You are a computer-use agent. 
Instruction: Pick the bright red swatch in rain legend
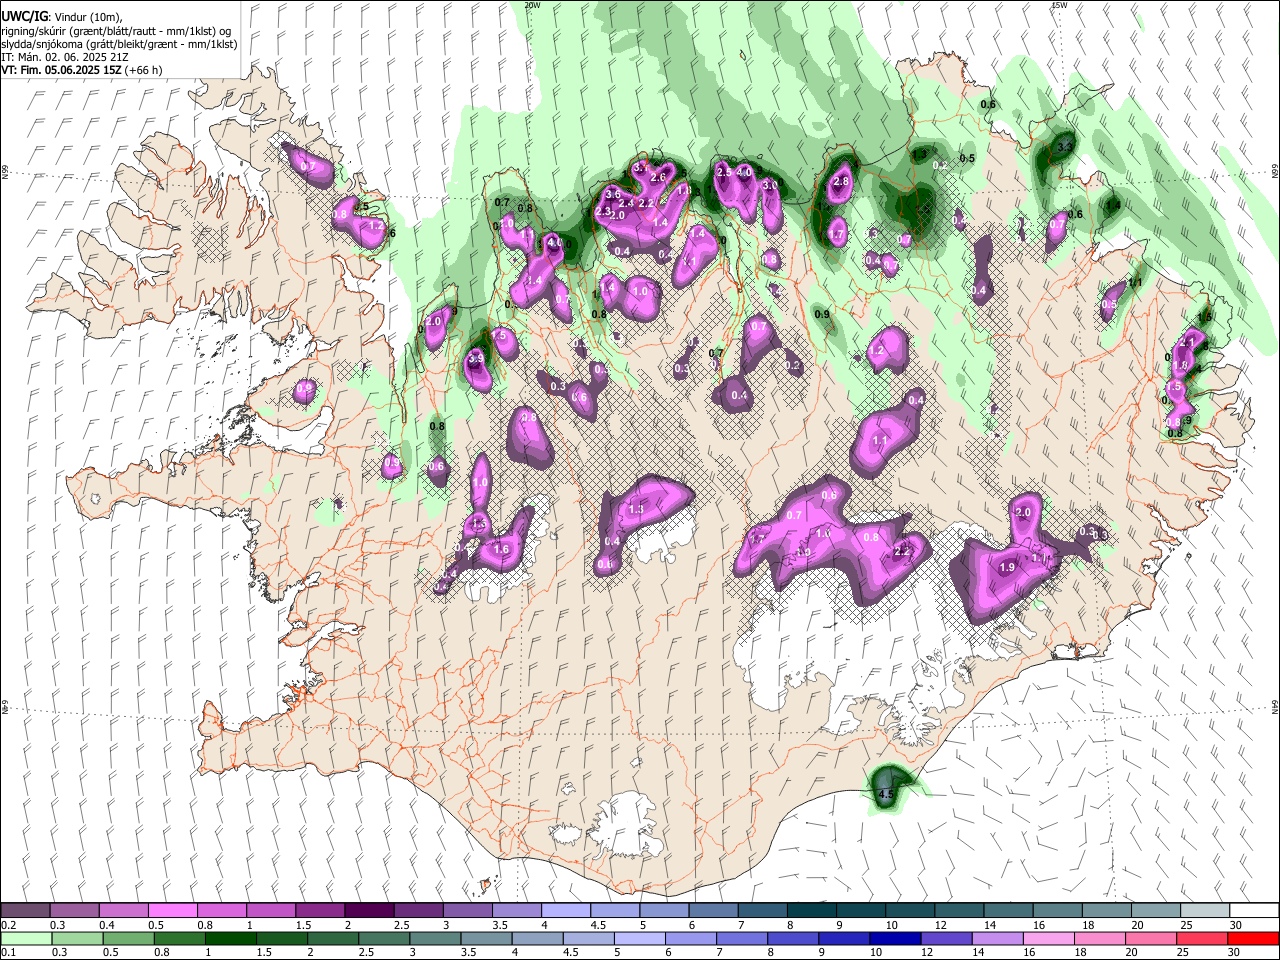click(x=1254, y=938)
